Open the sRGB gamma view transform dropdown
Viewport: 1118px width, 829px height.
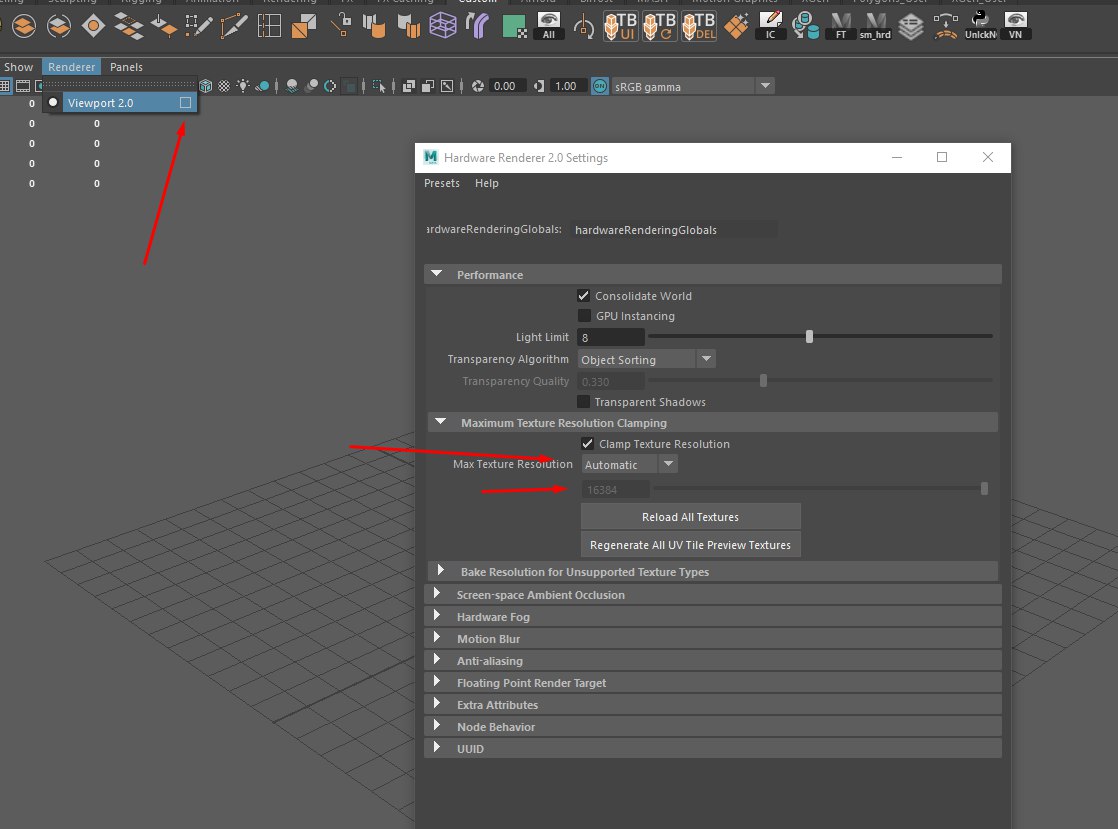[x=692, y=86]
